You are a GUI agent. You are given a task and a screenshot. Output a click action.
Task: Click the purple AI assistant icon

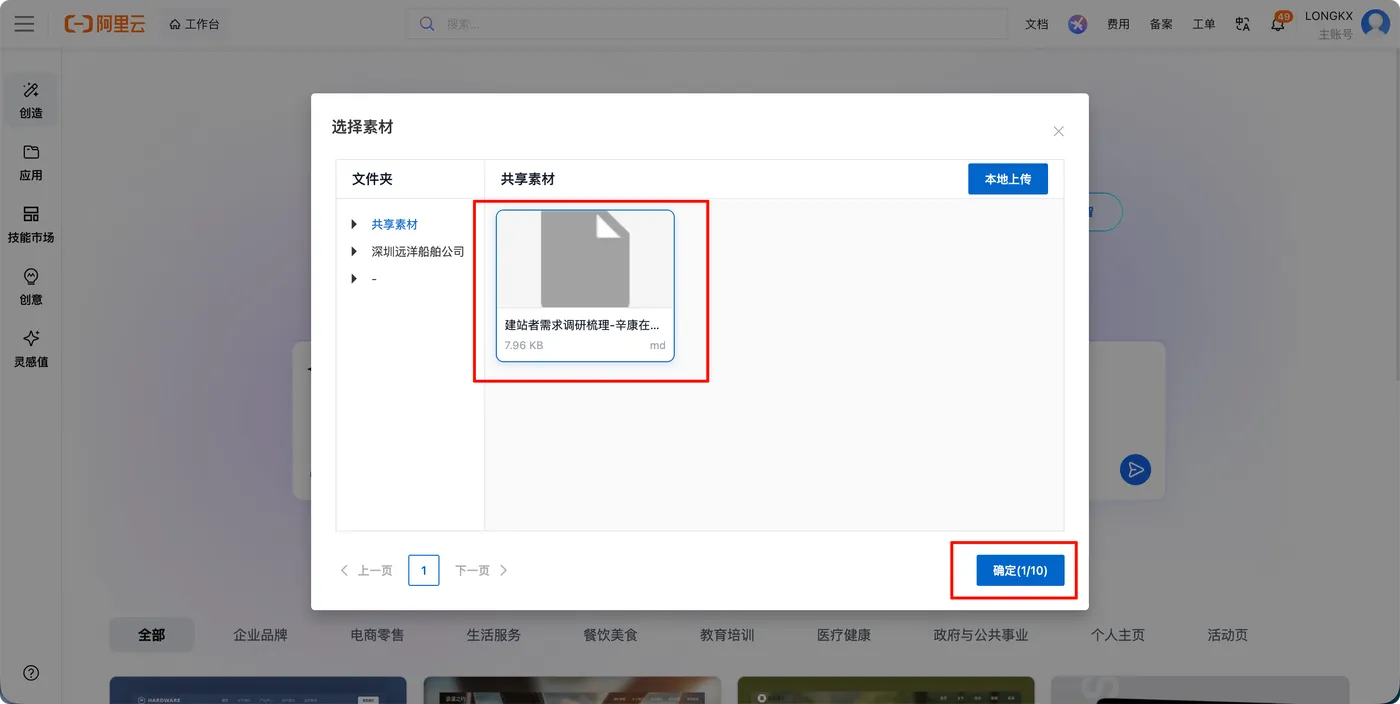(1077, 24)
